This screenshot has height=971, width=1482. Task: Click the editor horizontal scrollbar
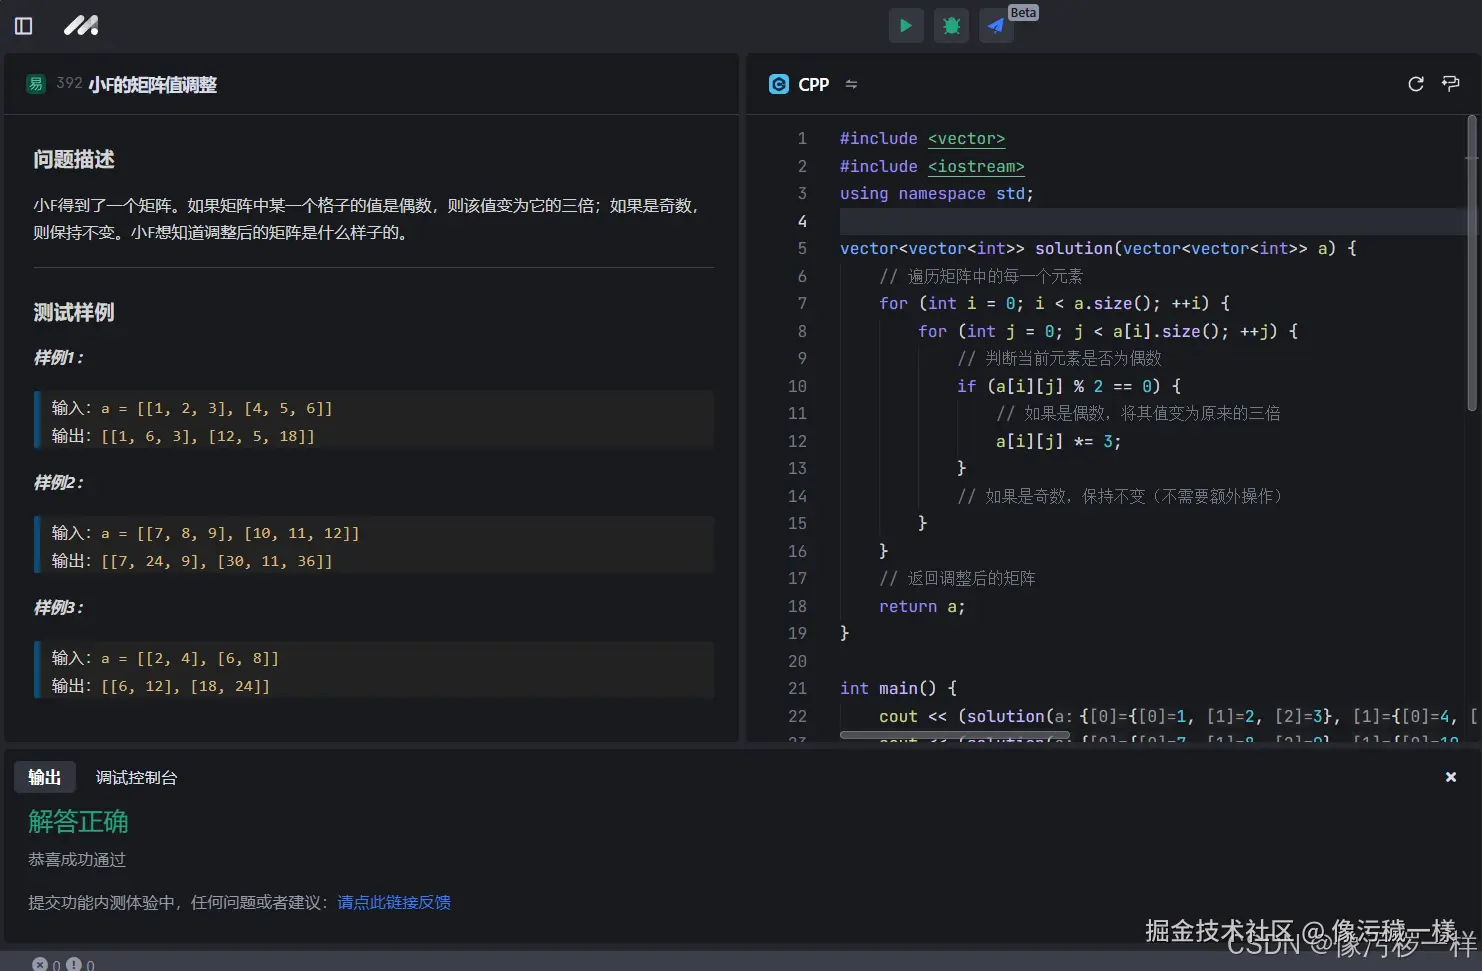(954, 735)
